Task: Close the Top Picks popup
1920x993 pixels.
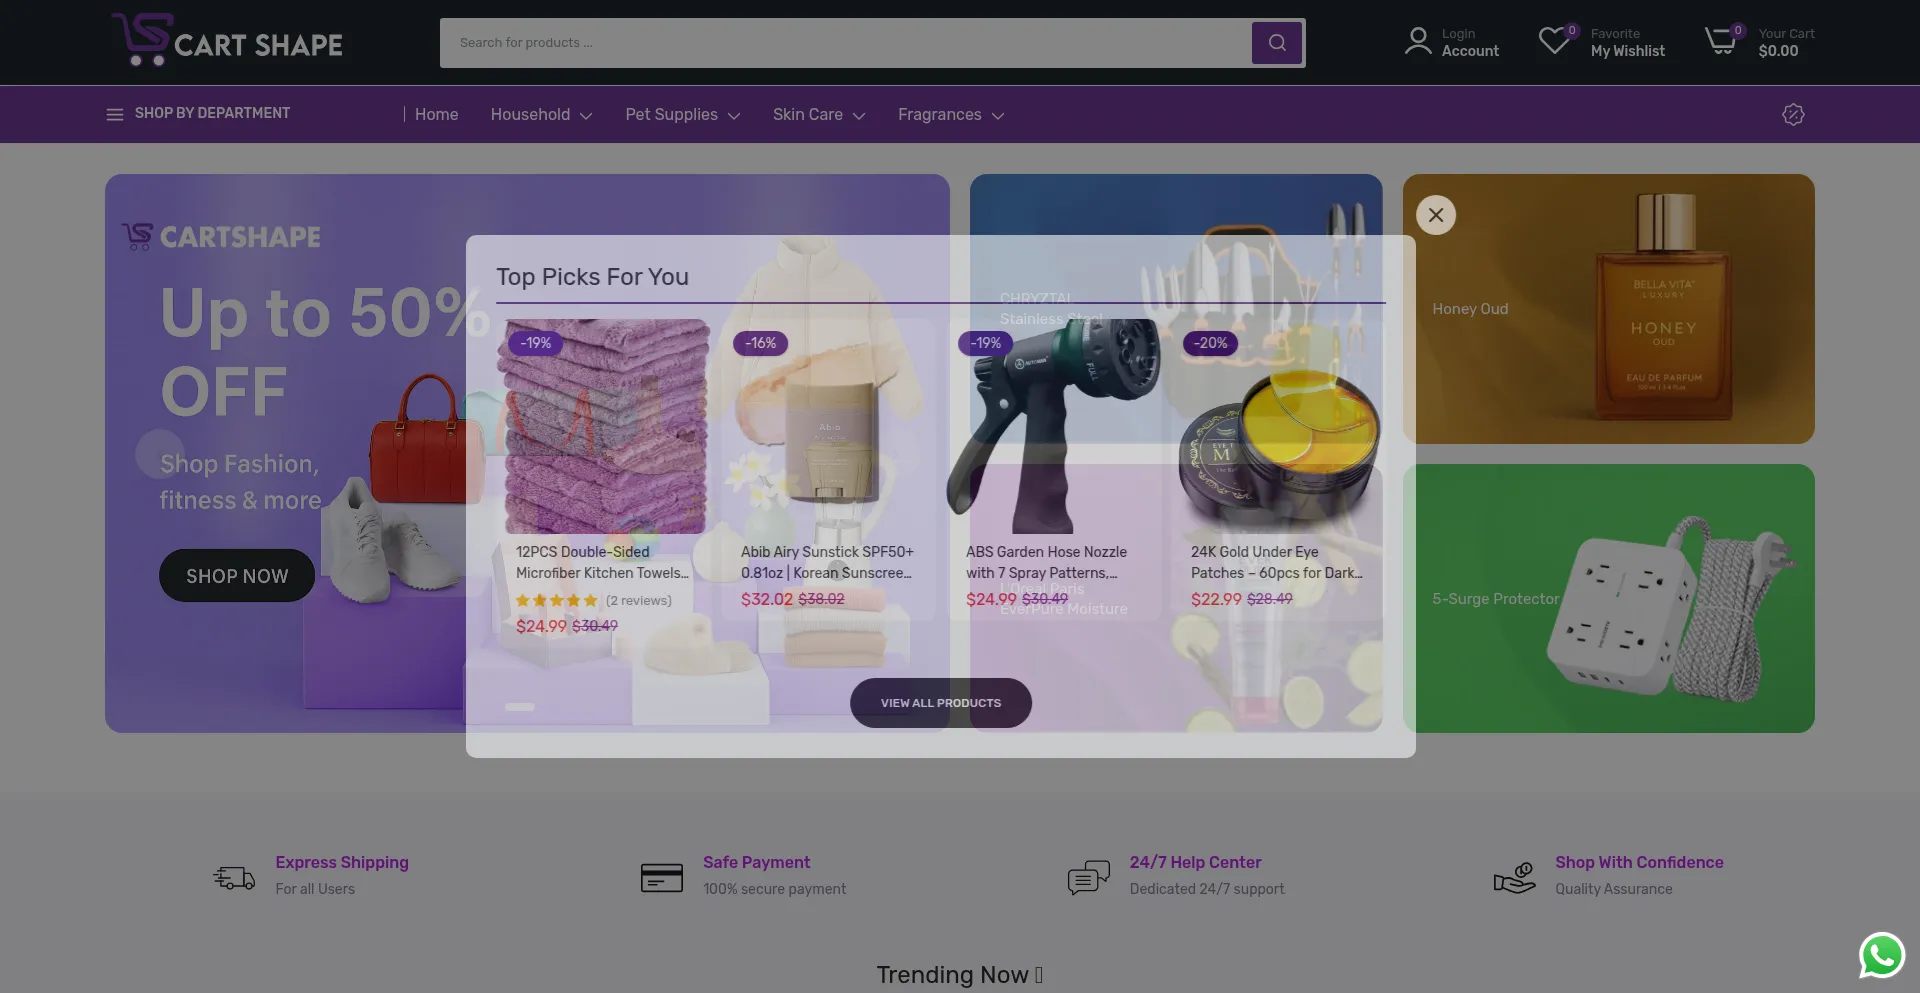Action: [x=1436, y=215]
